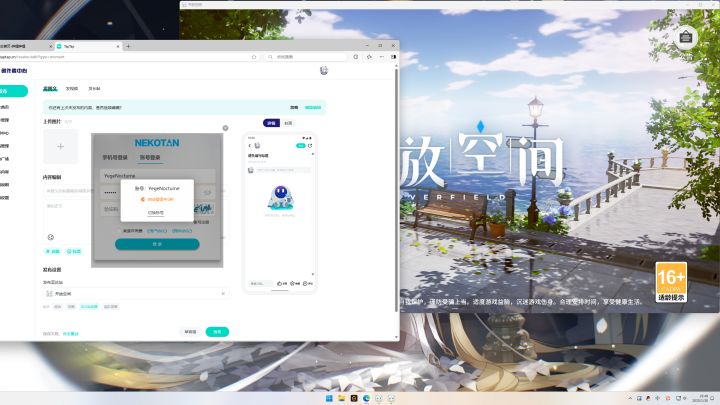Click the star favorite icon in phone preview
The image size is (720, 405).
pyautogui.click(x=292, y=284)
